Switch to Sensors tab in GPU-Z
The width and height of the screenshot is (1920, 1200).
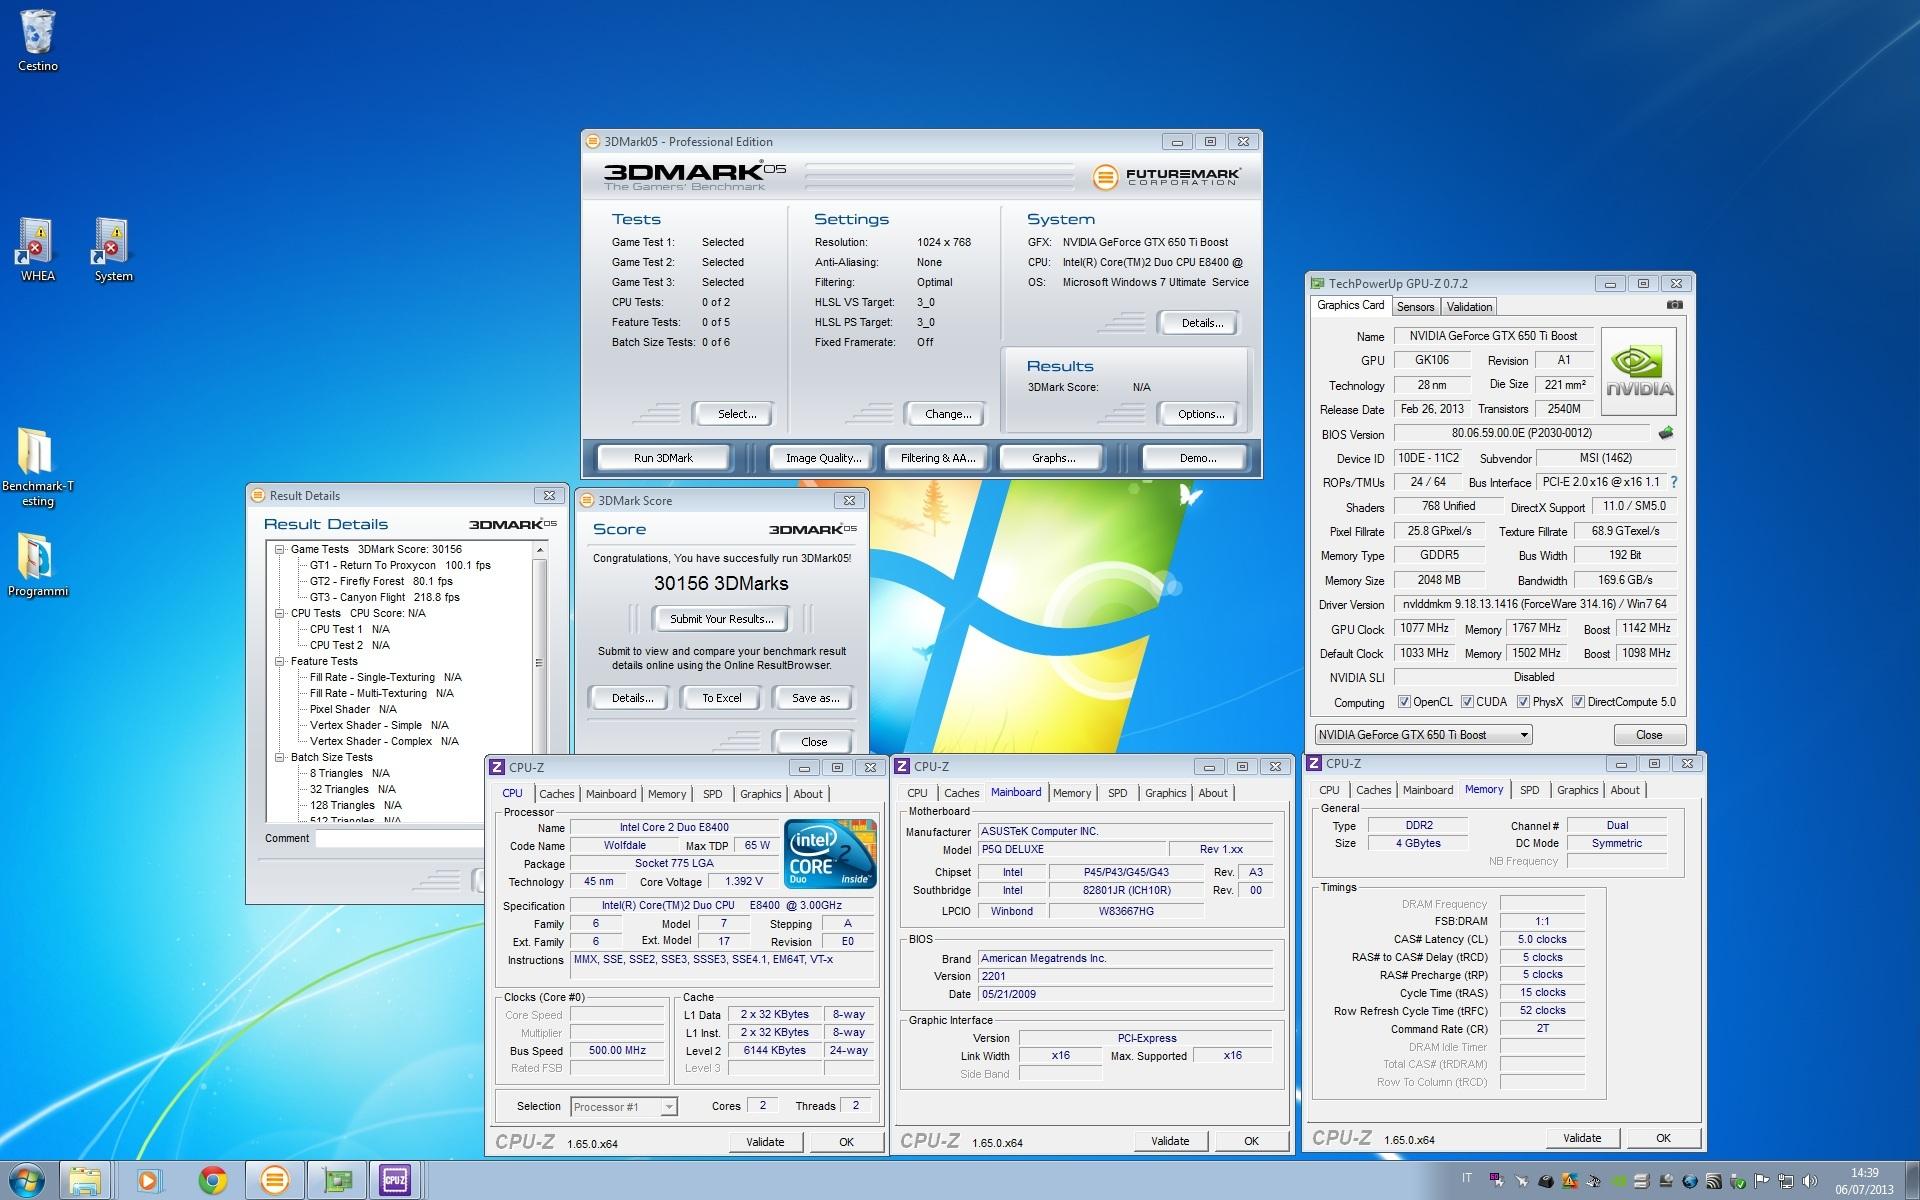[1415, 307]
